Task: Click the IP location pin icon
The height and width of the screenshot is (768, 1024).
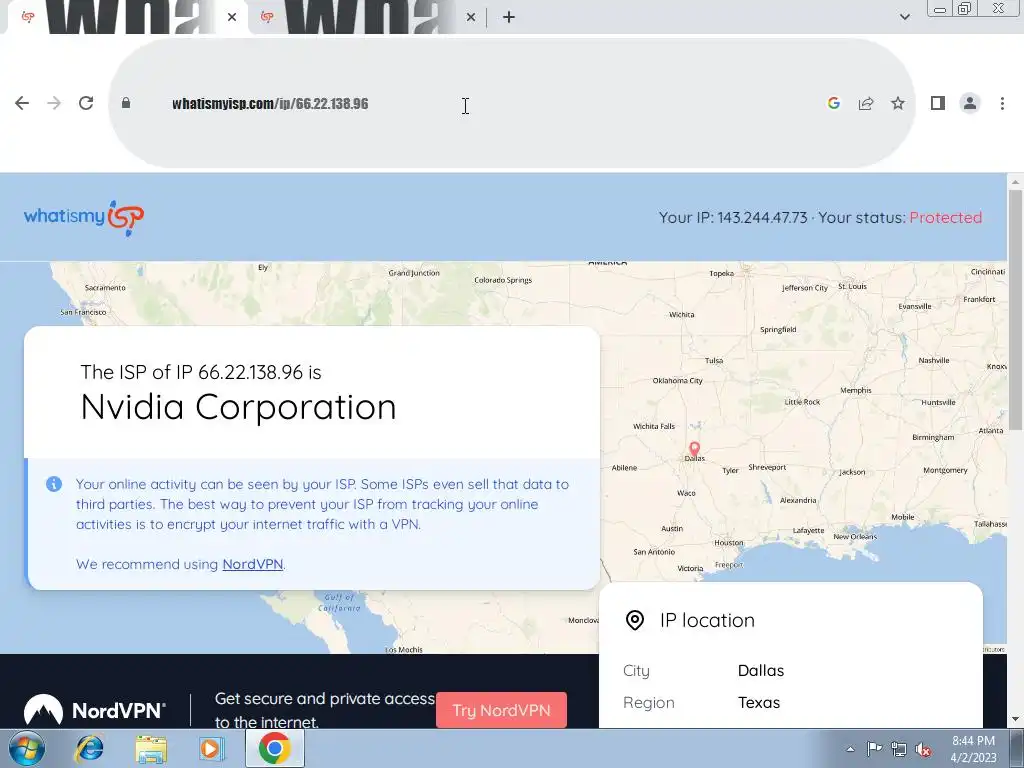Action: point(635,620)
